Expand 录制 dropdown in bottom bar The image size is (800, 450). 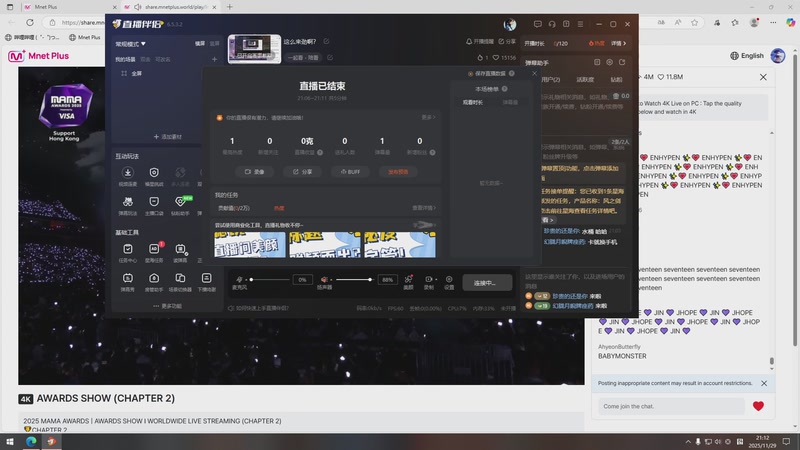click(x=436, y=279)
